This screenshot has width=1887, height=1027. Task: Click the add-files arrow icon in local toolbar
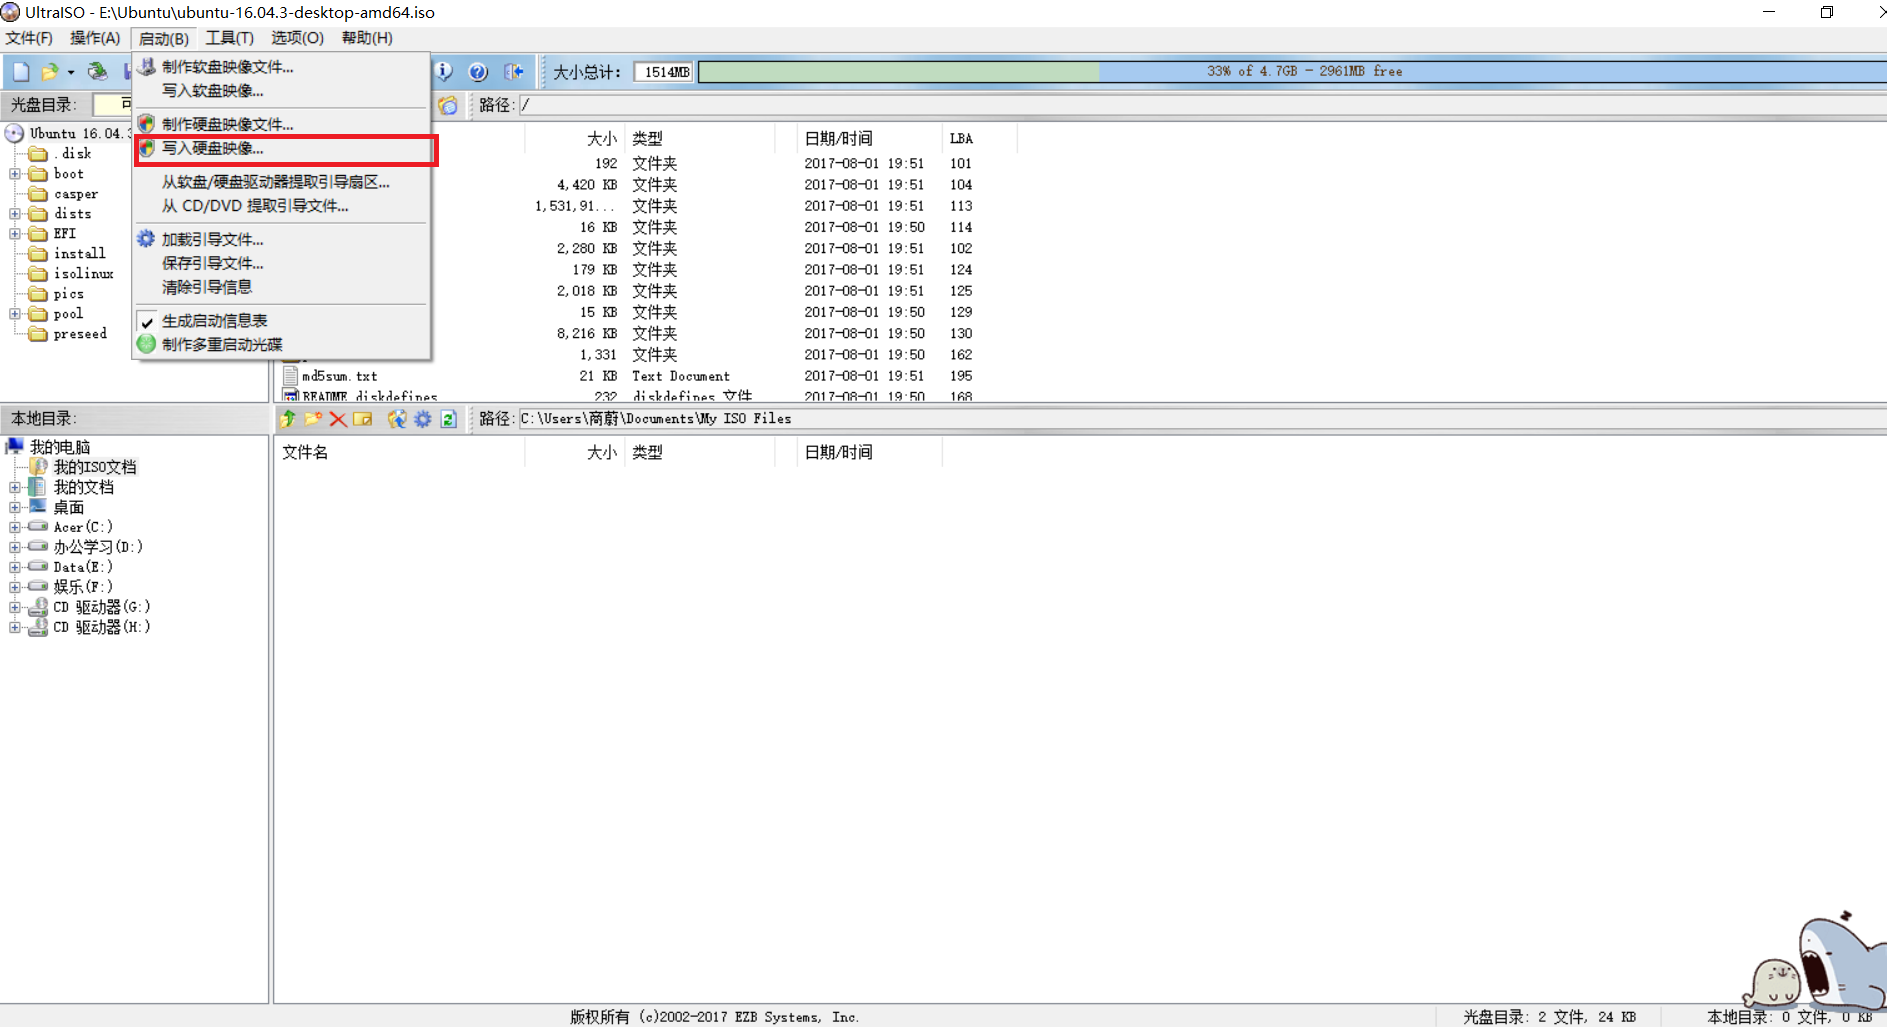click(x=397, y=419)
